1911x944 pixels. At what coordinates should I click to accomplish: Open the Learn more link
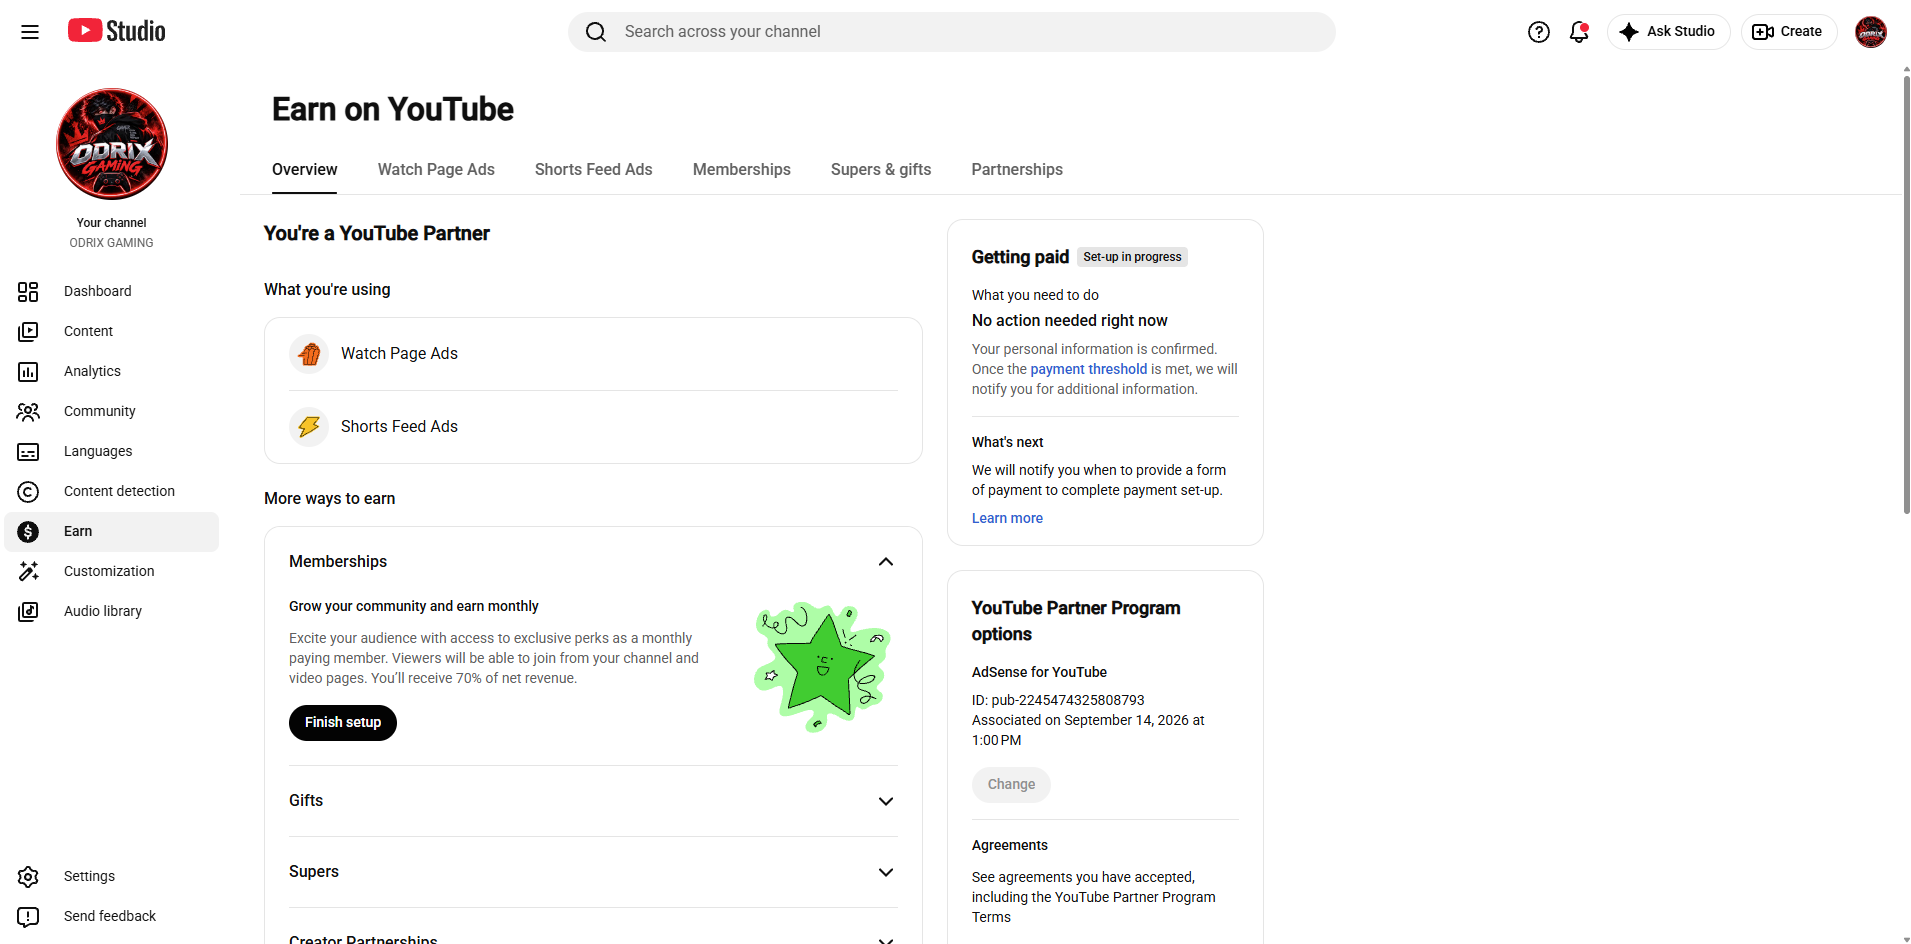point(1007,518)
